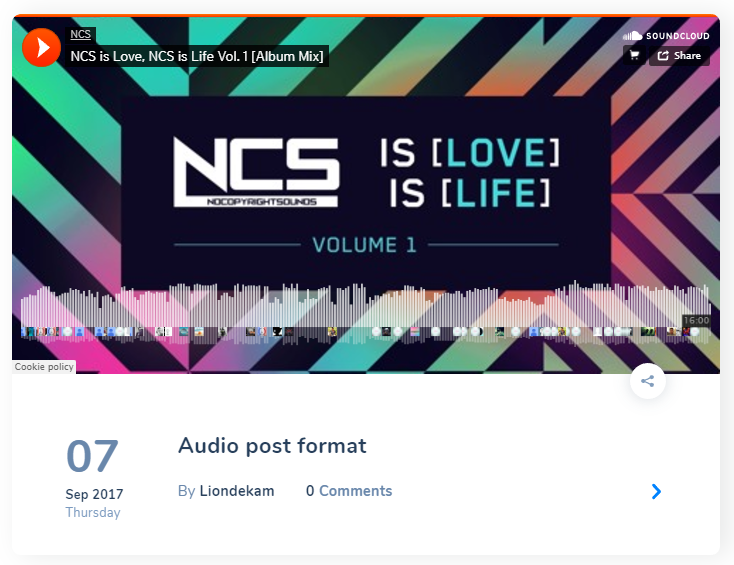Open the 0 Comments link
The width and height of the screenshot is (734, 565).
[349, 491]
